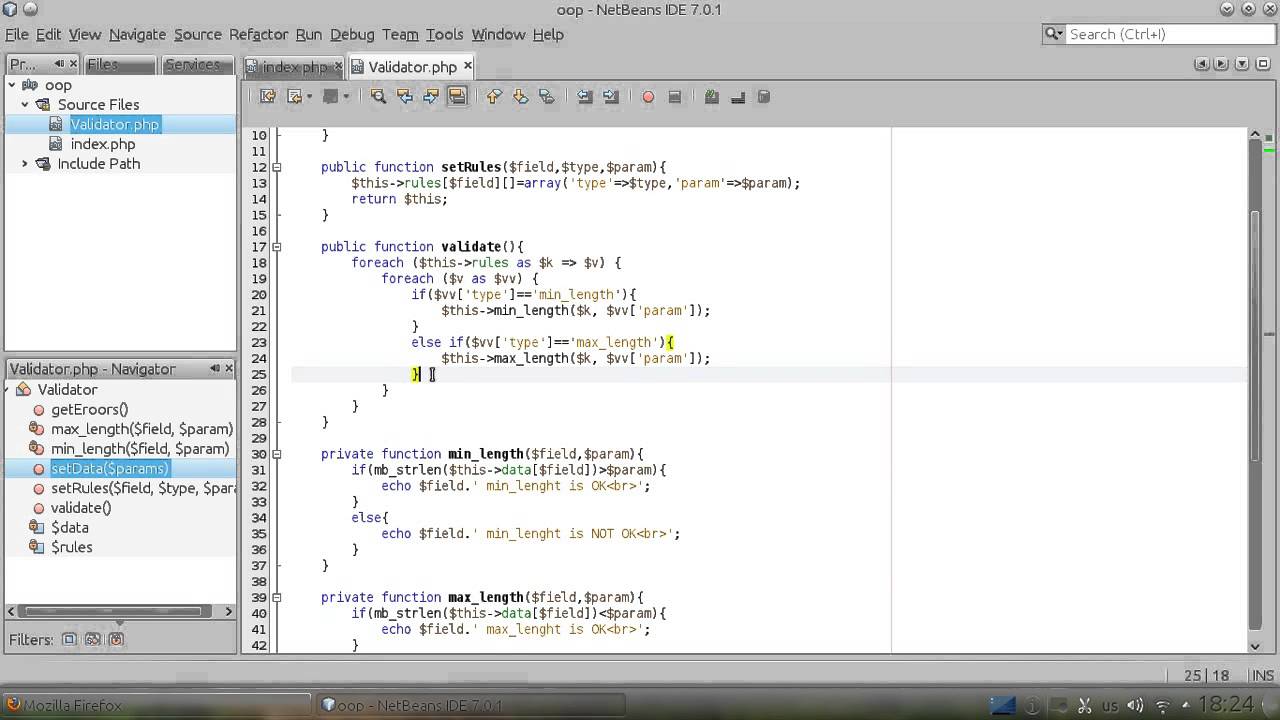Open the Refactor menu
The image size is (1280, 720).
tap(258, 34)
